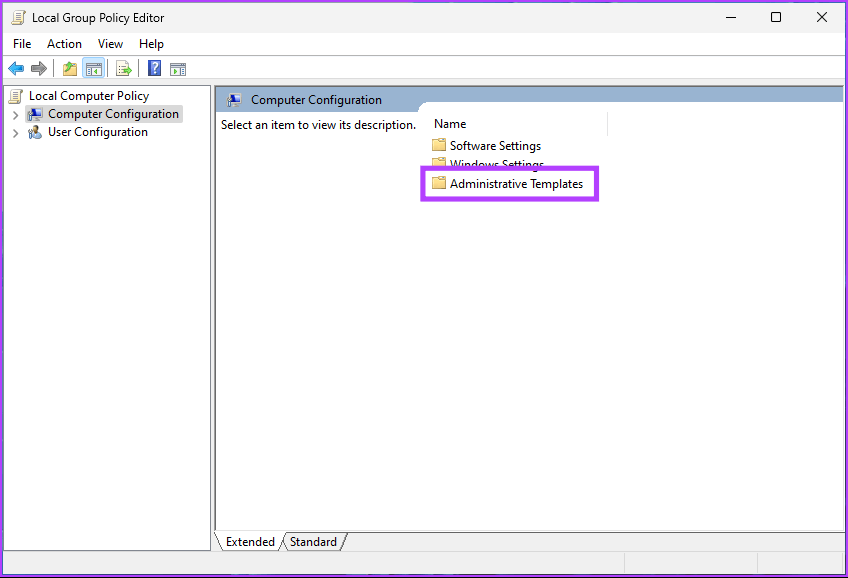
Task: Select Computer Configuration in the tree
Action: point(113,114)
